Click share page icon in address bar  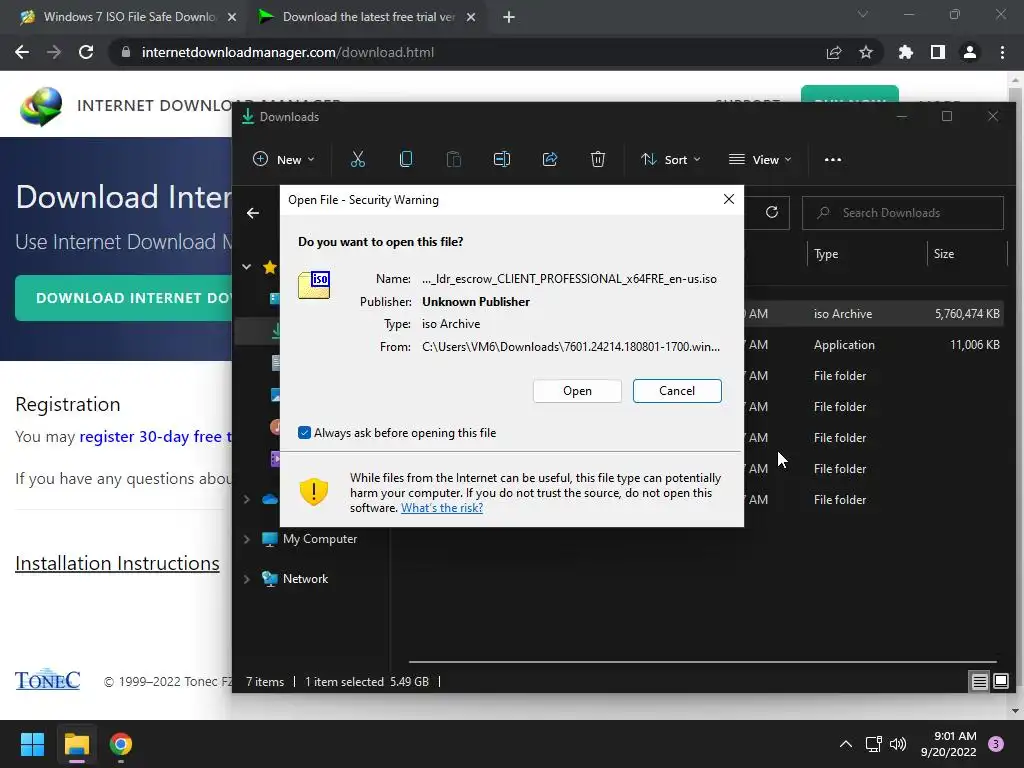pos(833,52)
